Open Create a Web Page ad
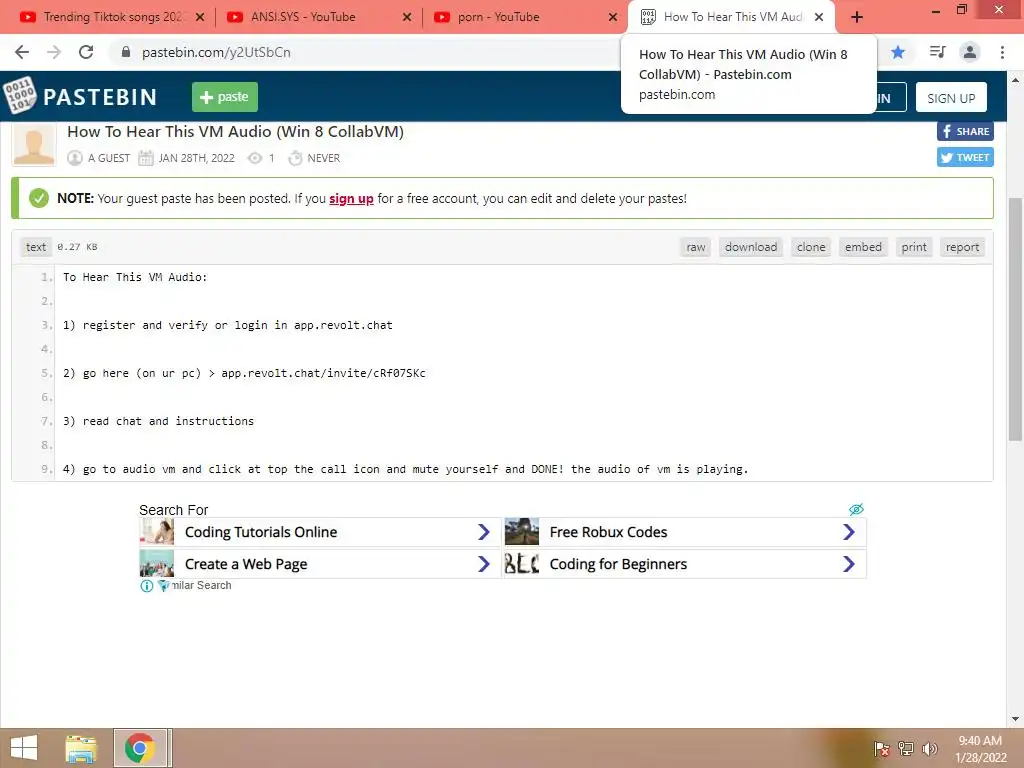 click(x=320, y=564)
